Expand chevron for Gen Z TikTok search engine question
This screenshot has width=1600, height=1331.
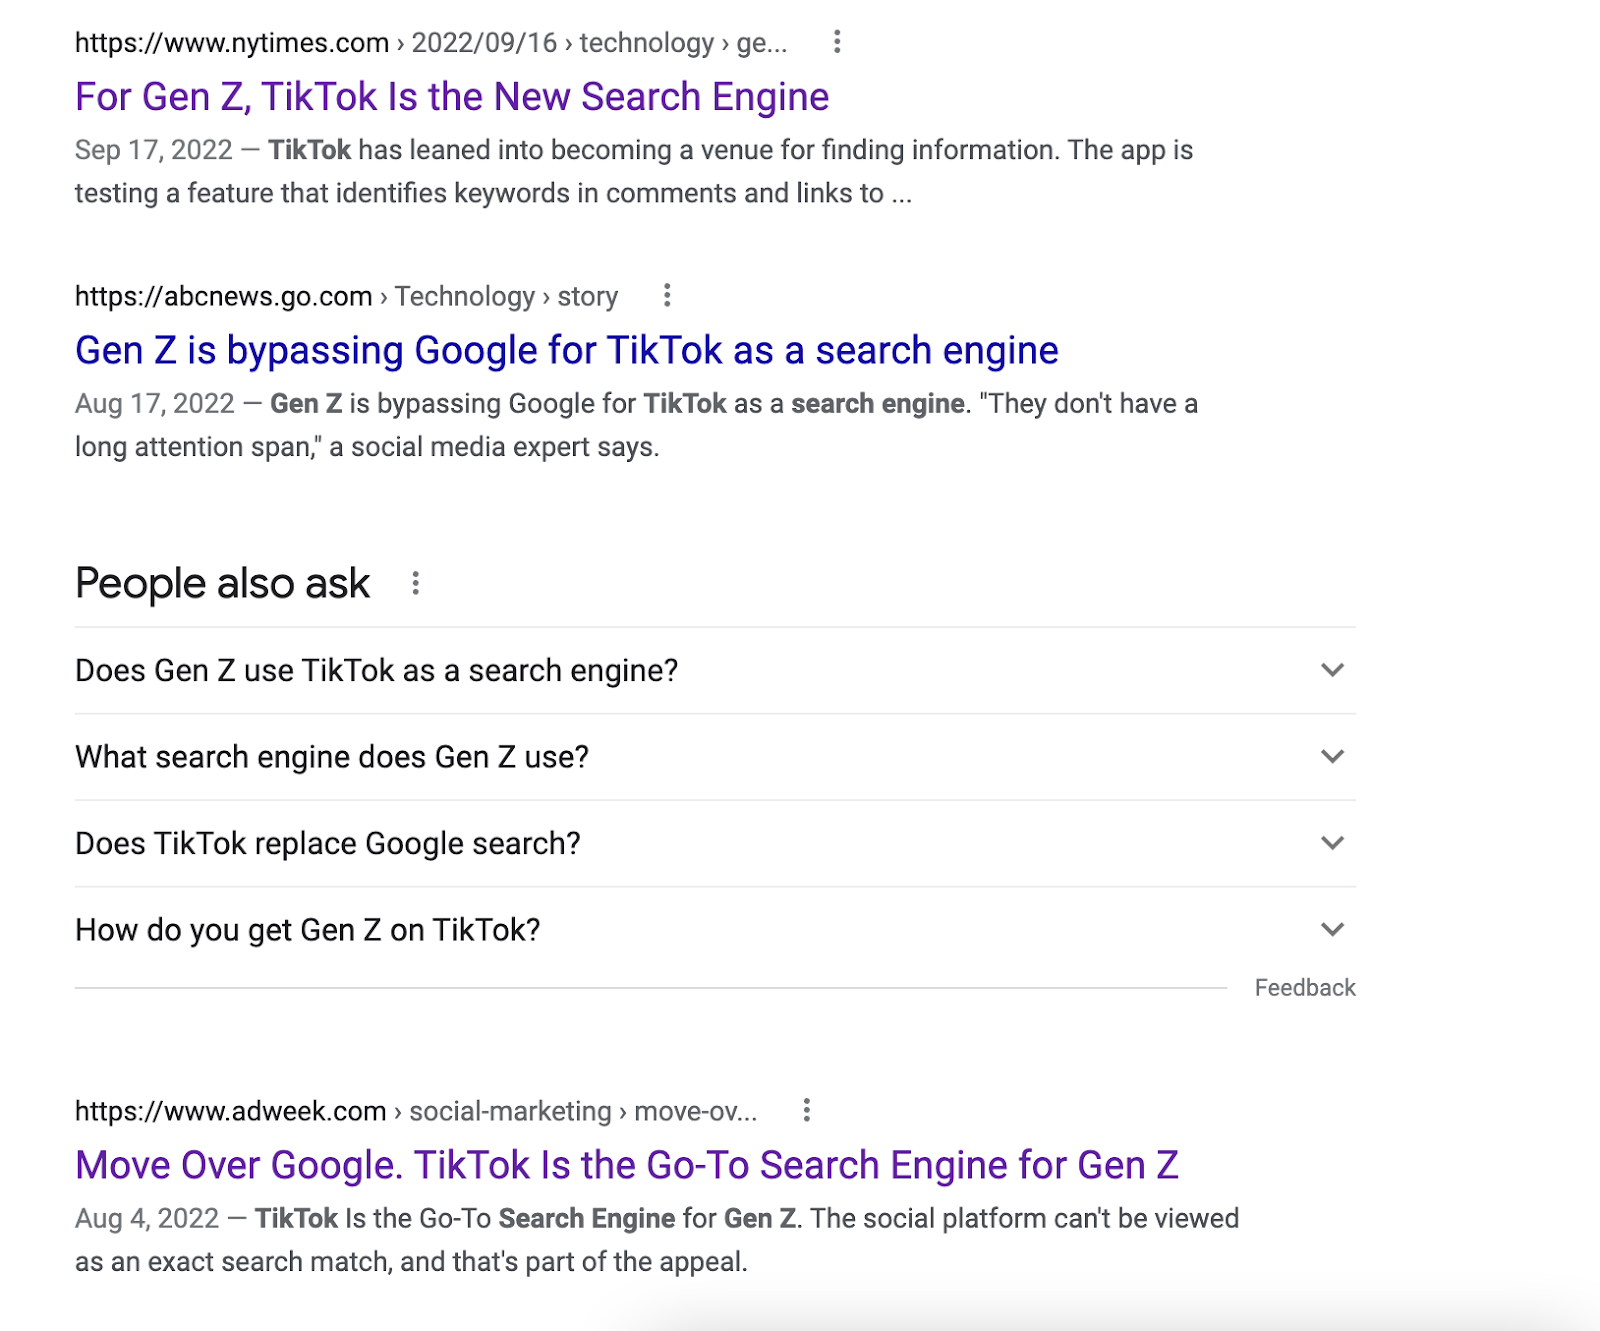click(x=1332, y=670)
